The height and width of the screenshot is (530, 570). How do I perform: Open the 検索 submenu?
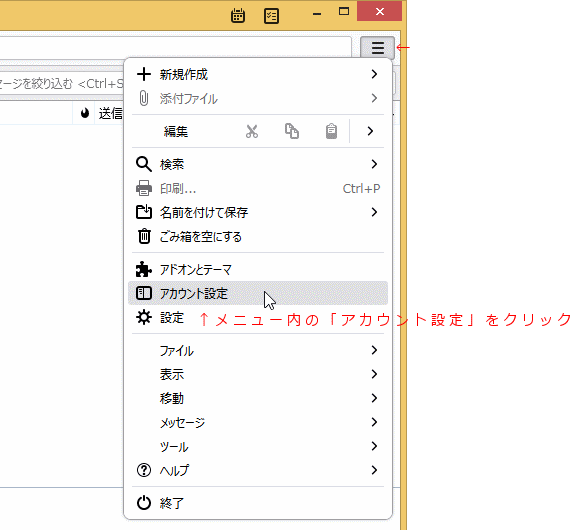(258, 164)
